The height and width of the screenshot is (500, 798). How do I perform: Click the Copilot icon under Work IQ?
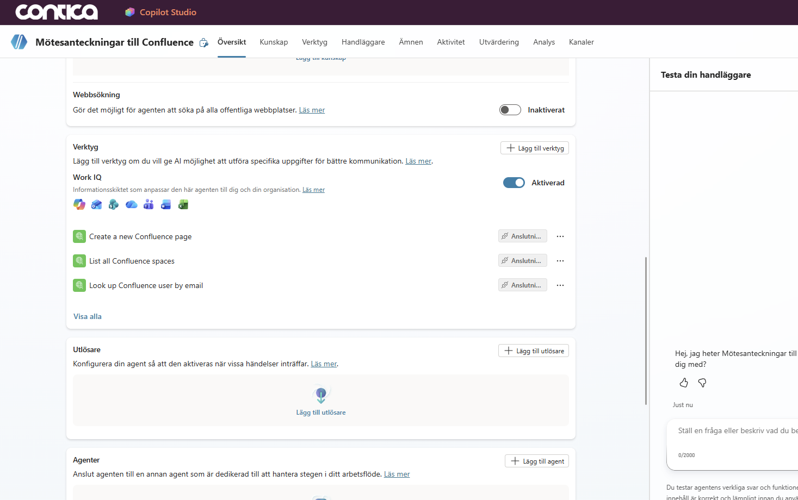[x=79, y=204]
